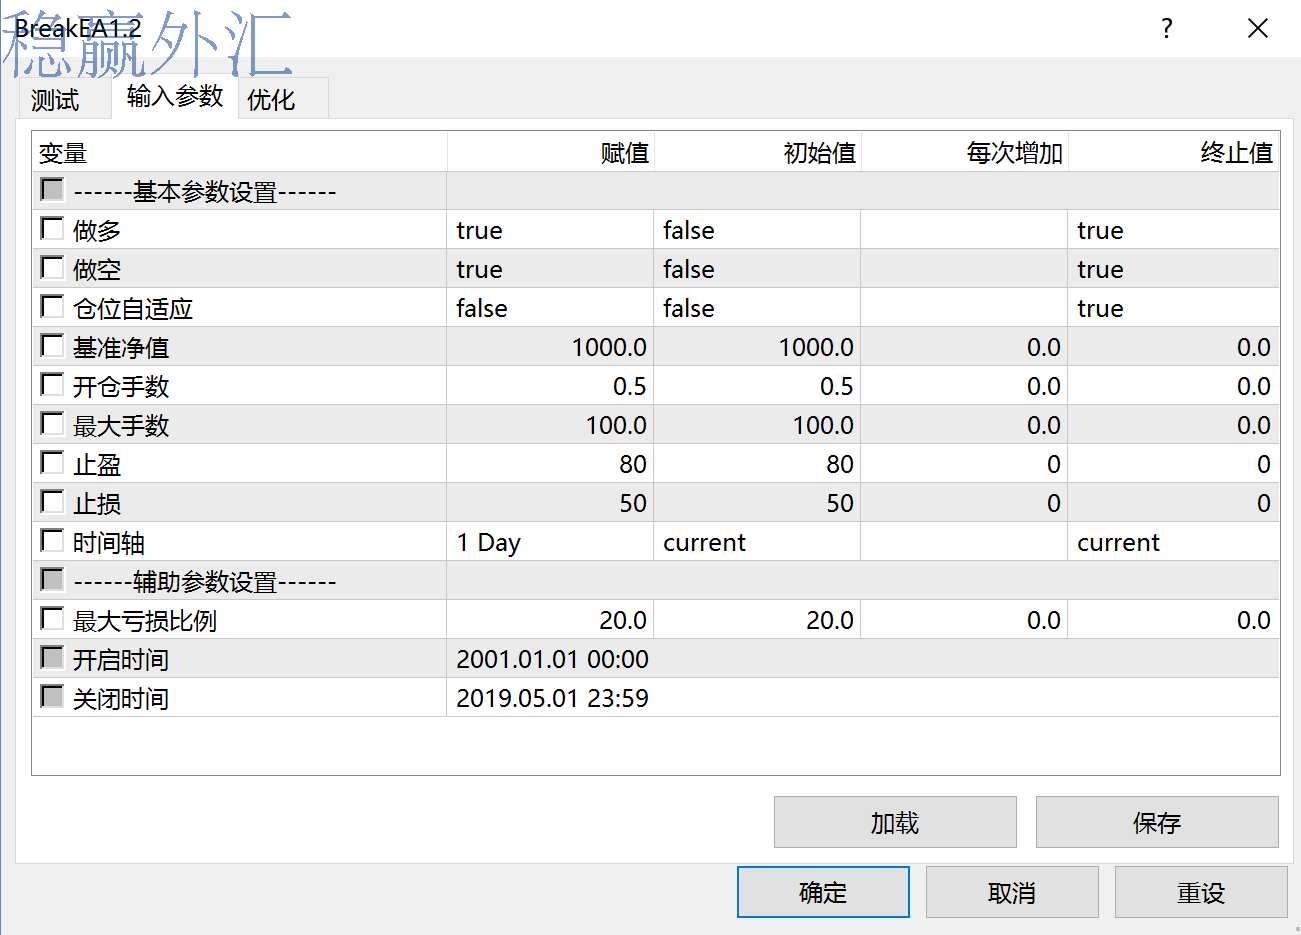Select the 初始值 column header
Screen dimensions: 1301x935
point(757,152)
